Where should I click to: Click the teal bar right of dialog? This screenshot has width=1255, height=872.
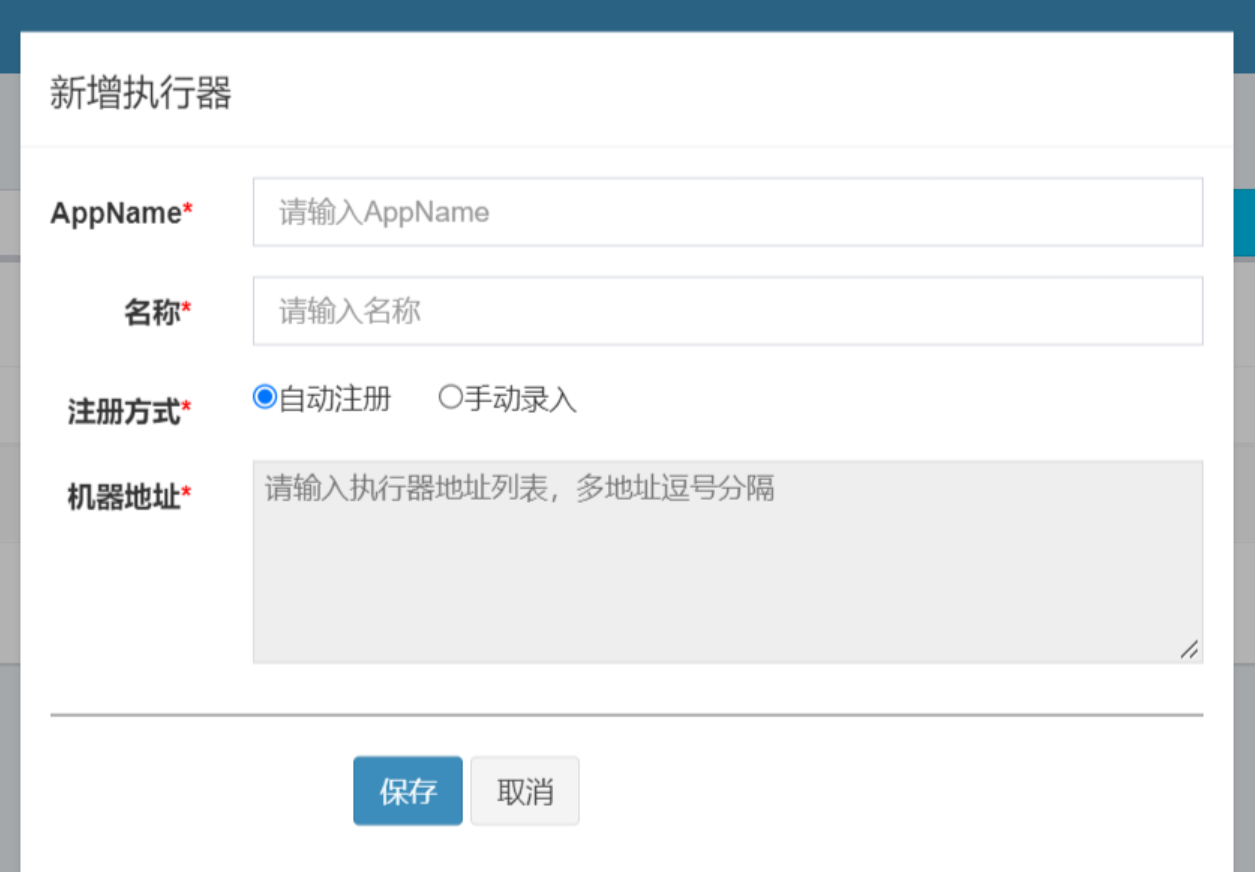click(1244, 222)
